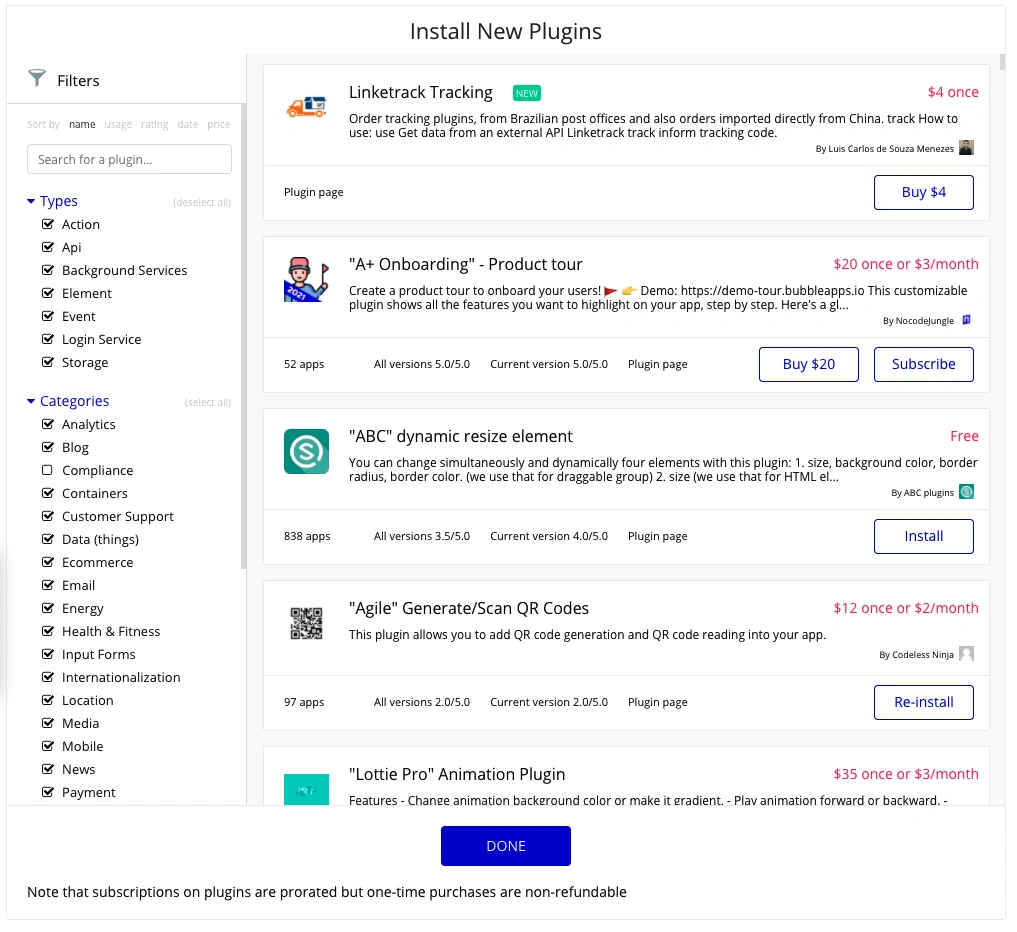This screenshot has width=1017, height=932.
Task: Toggle the Email category checkbox
Action: (x=47, y=586)
